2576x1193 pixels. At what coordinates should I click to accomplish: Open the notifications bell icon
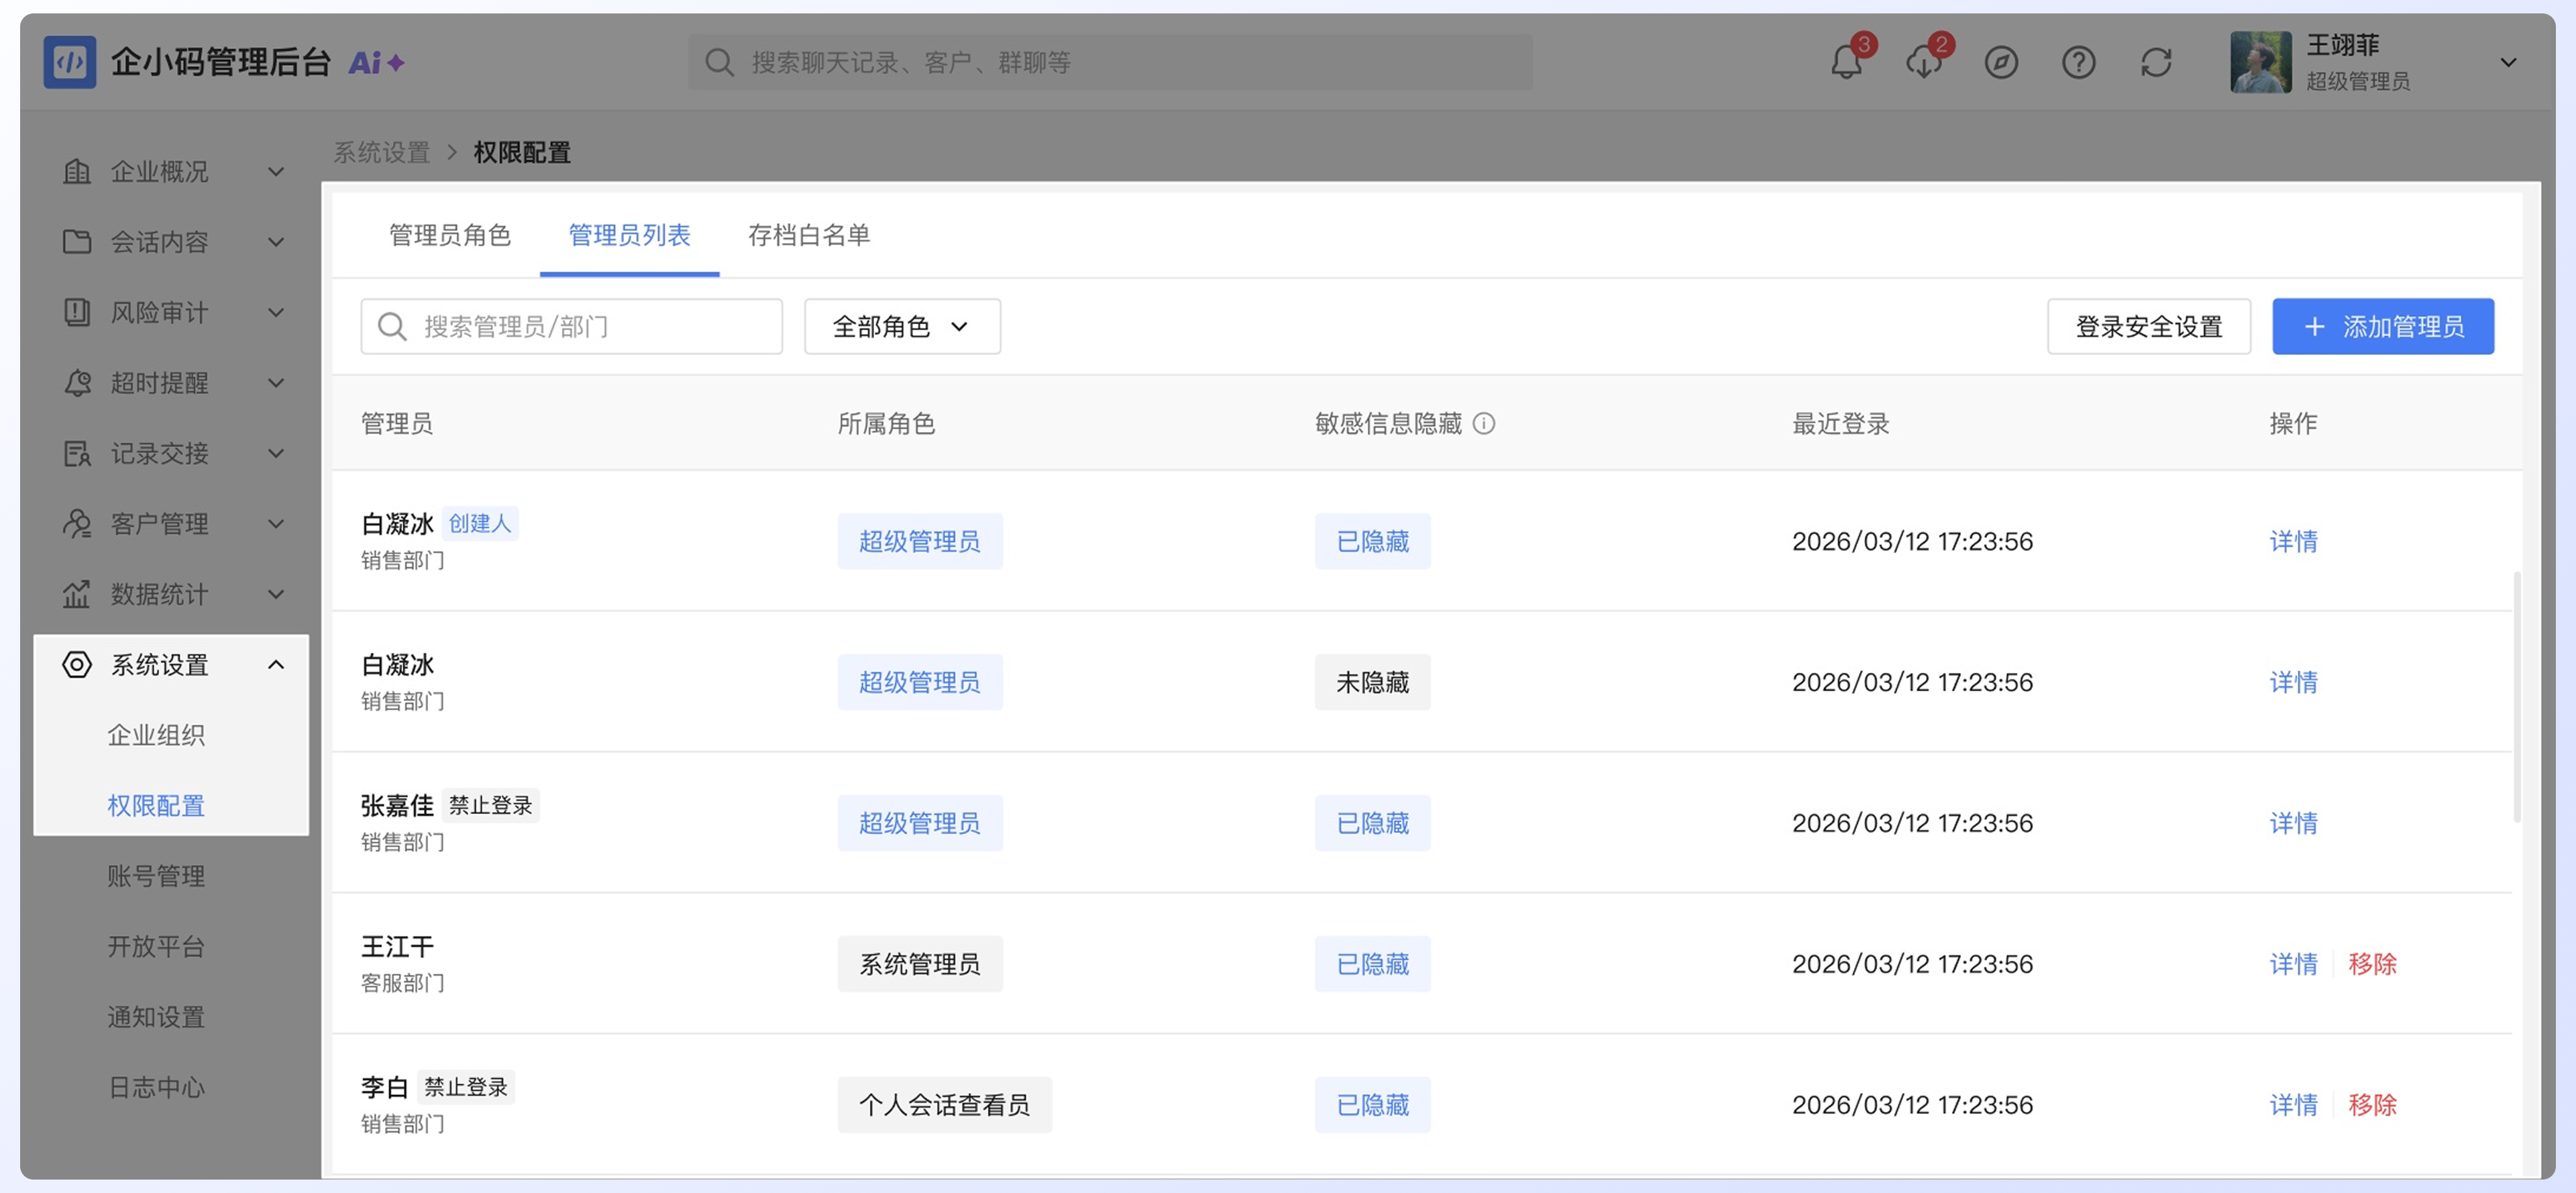[x=1846, y=63]
